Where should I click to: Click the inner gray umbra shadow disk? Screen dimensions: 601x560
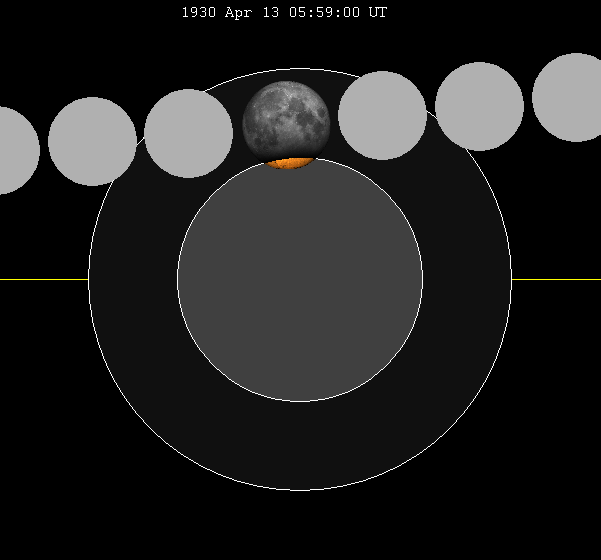[x=300, y=280]
